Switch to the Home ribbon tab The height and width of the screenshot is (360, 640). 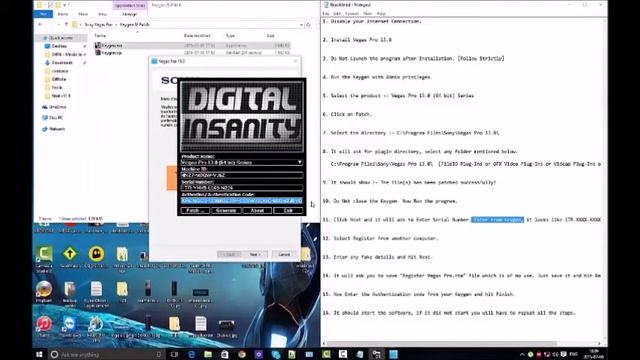tap(62, 14)
